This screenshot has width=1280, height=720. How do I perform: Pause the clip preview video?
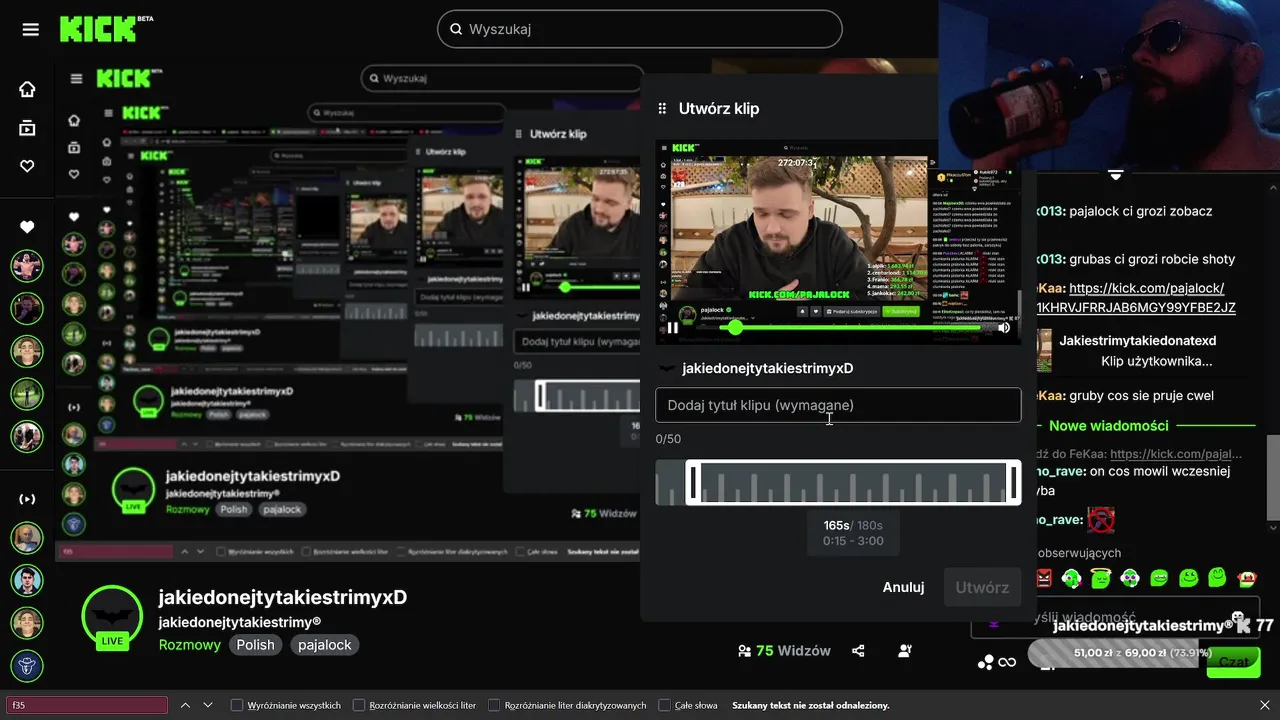coord(673,327)
